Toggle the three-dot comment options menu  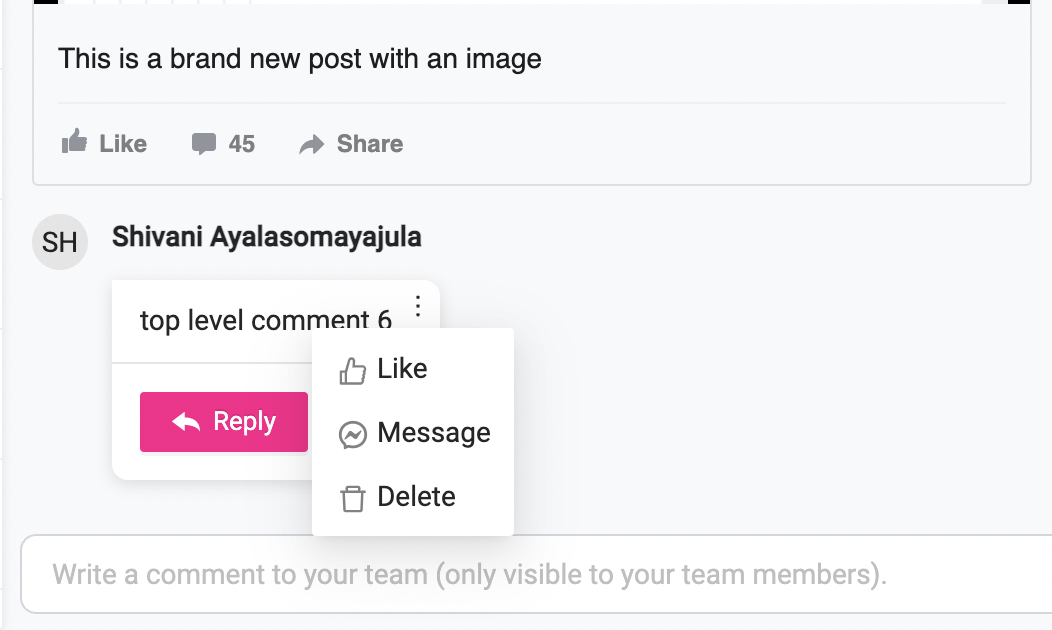[418, 307]
